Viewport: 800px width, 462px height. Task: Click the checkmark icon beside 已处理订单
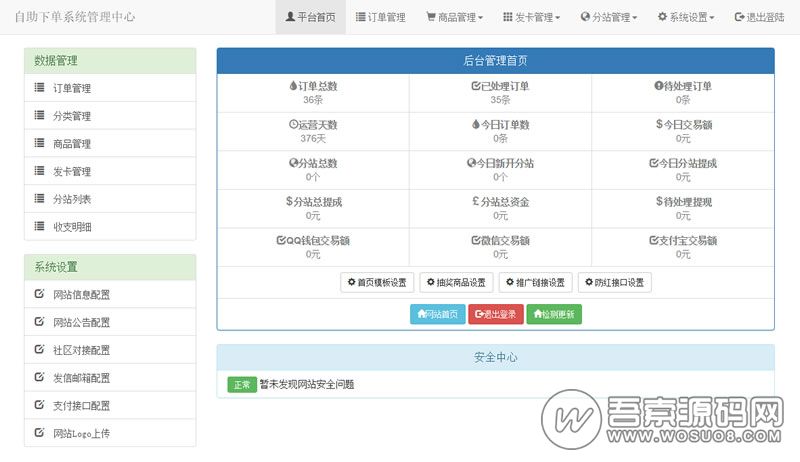[x=475, y=86]
